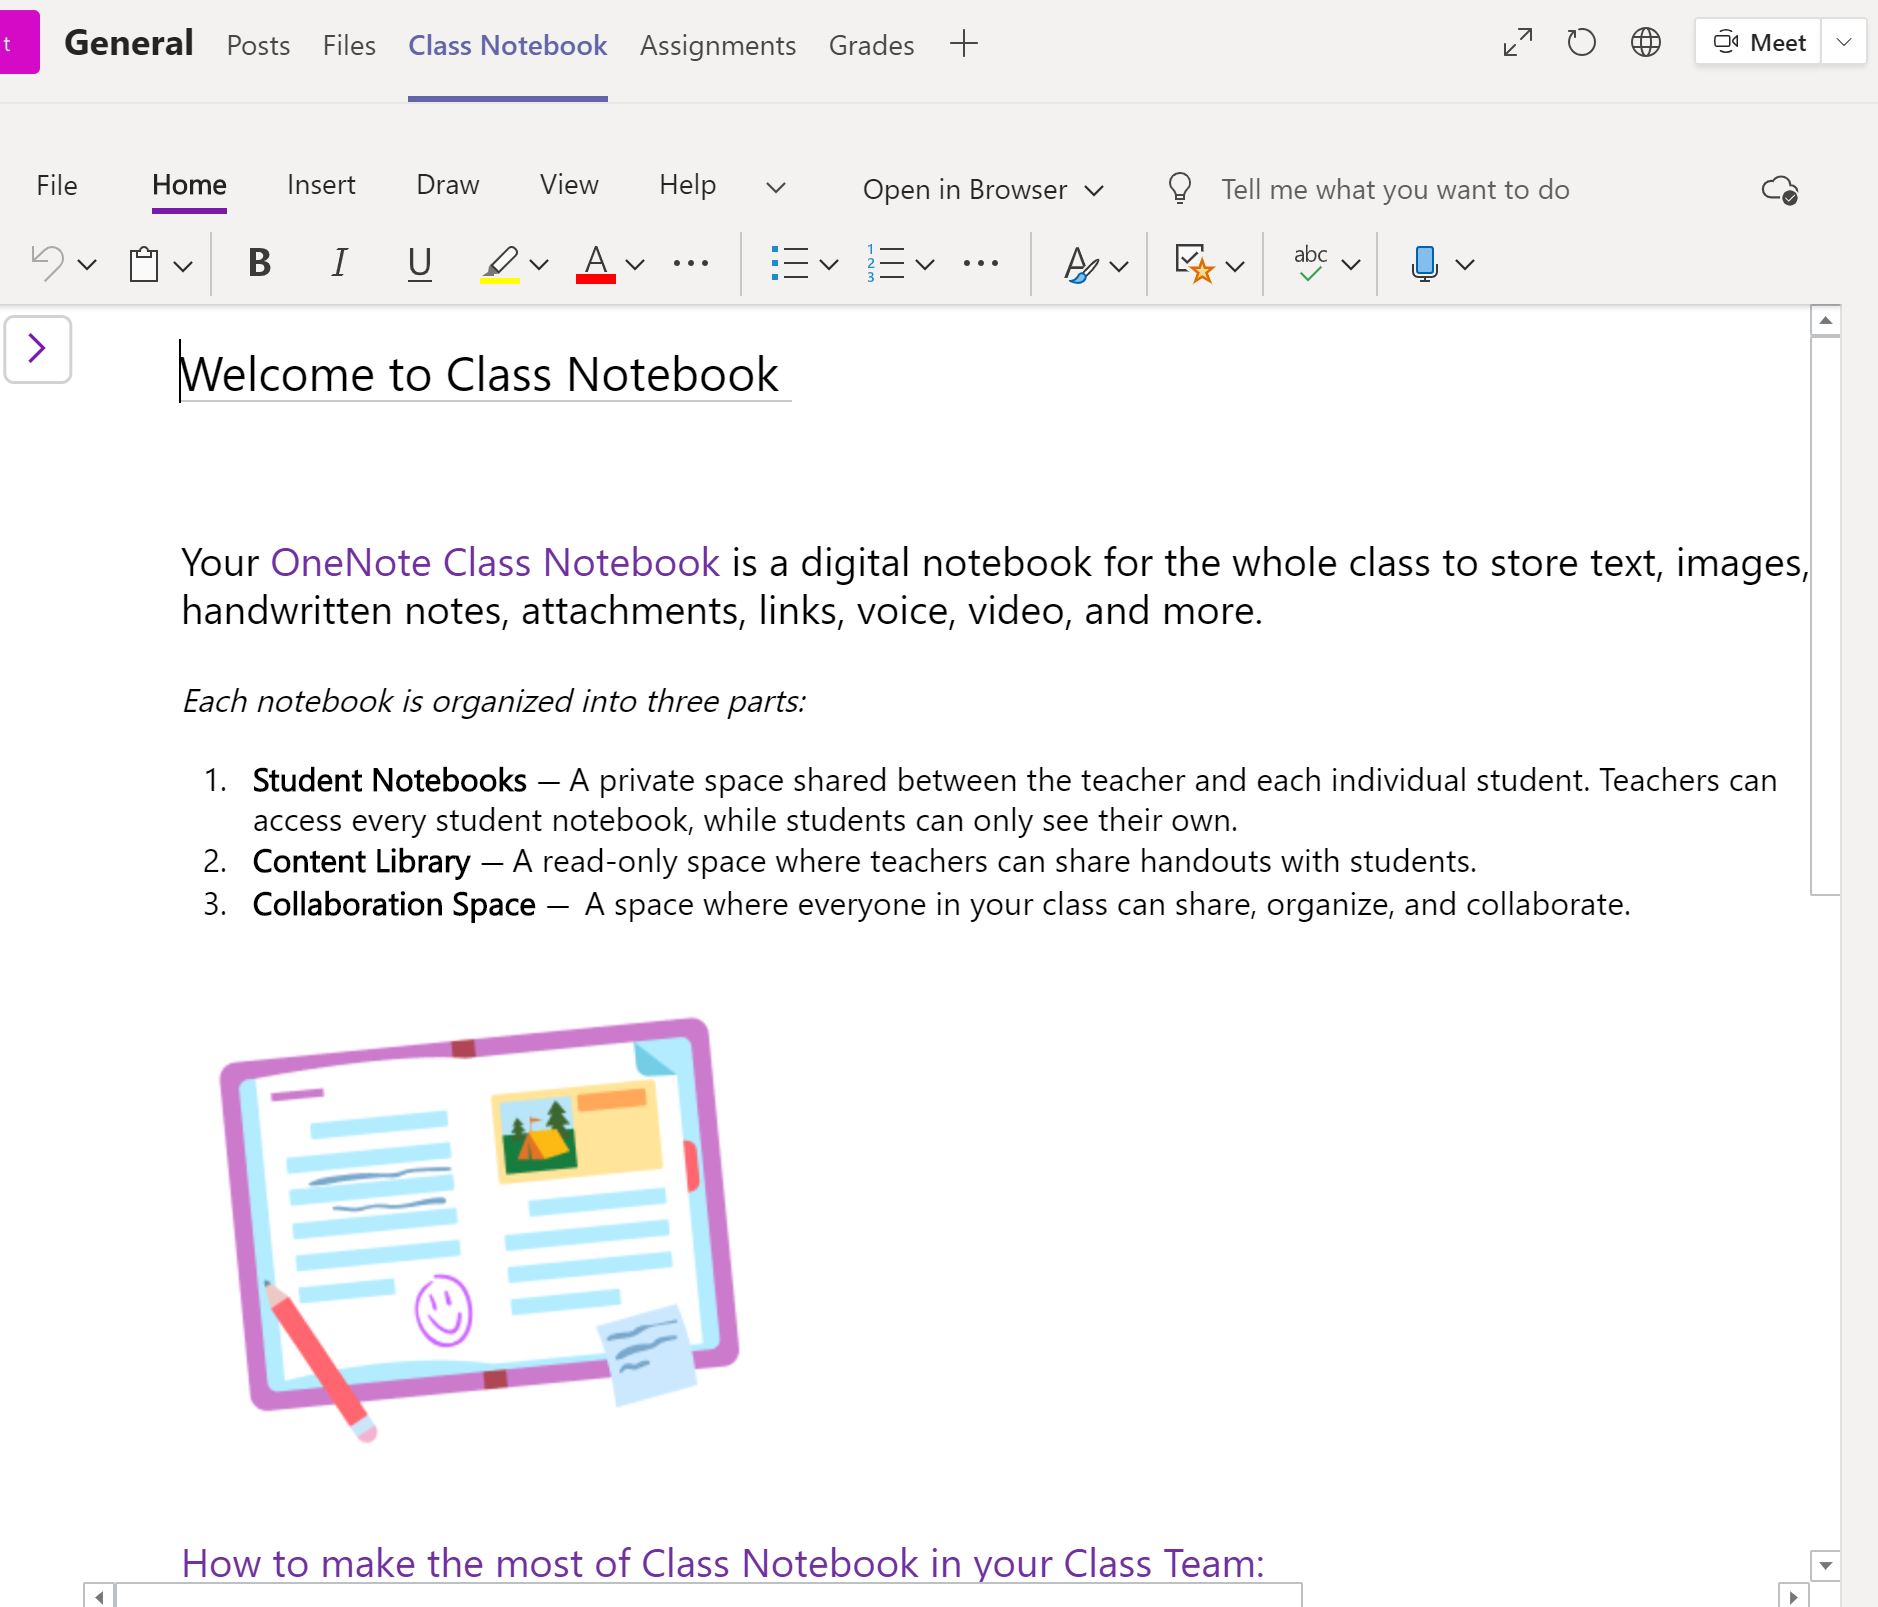Toggle Bold formatting
1878x1607 pixels.
click(259, 263)
